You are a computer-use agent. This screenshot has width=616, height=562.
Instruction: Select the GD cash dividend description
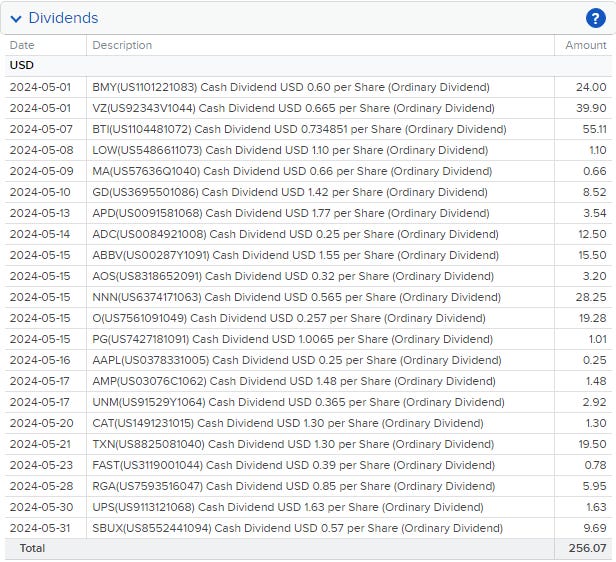290,192
